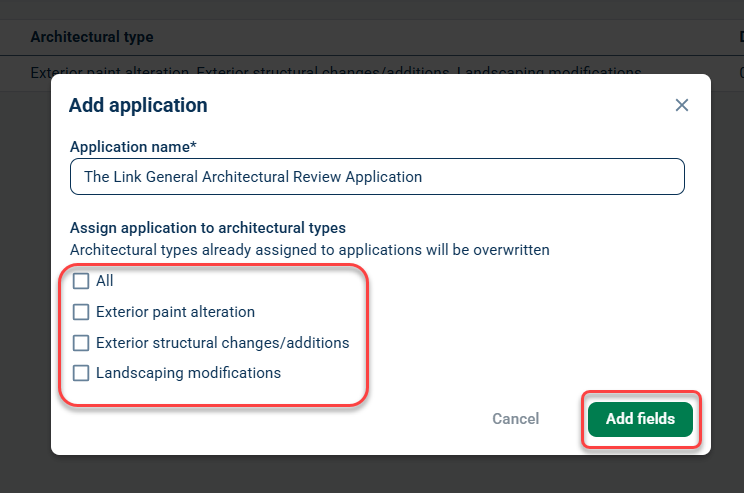Click the Add application dialog title
The height and width of the screenshot is (493, 744).
pyautogui.click(x=138, y=105)
